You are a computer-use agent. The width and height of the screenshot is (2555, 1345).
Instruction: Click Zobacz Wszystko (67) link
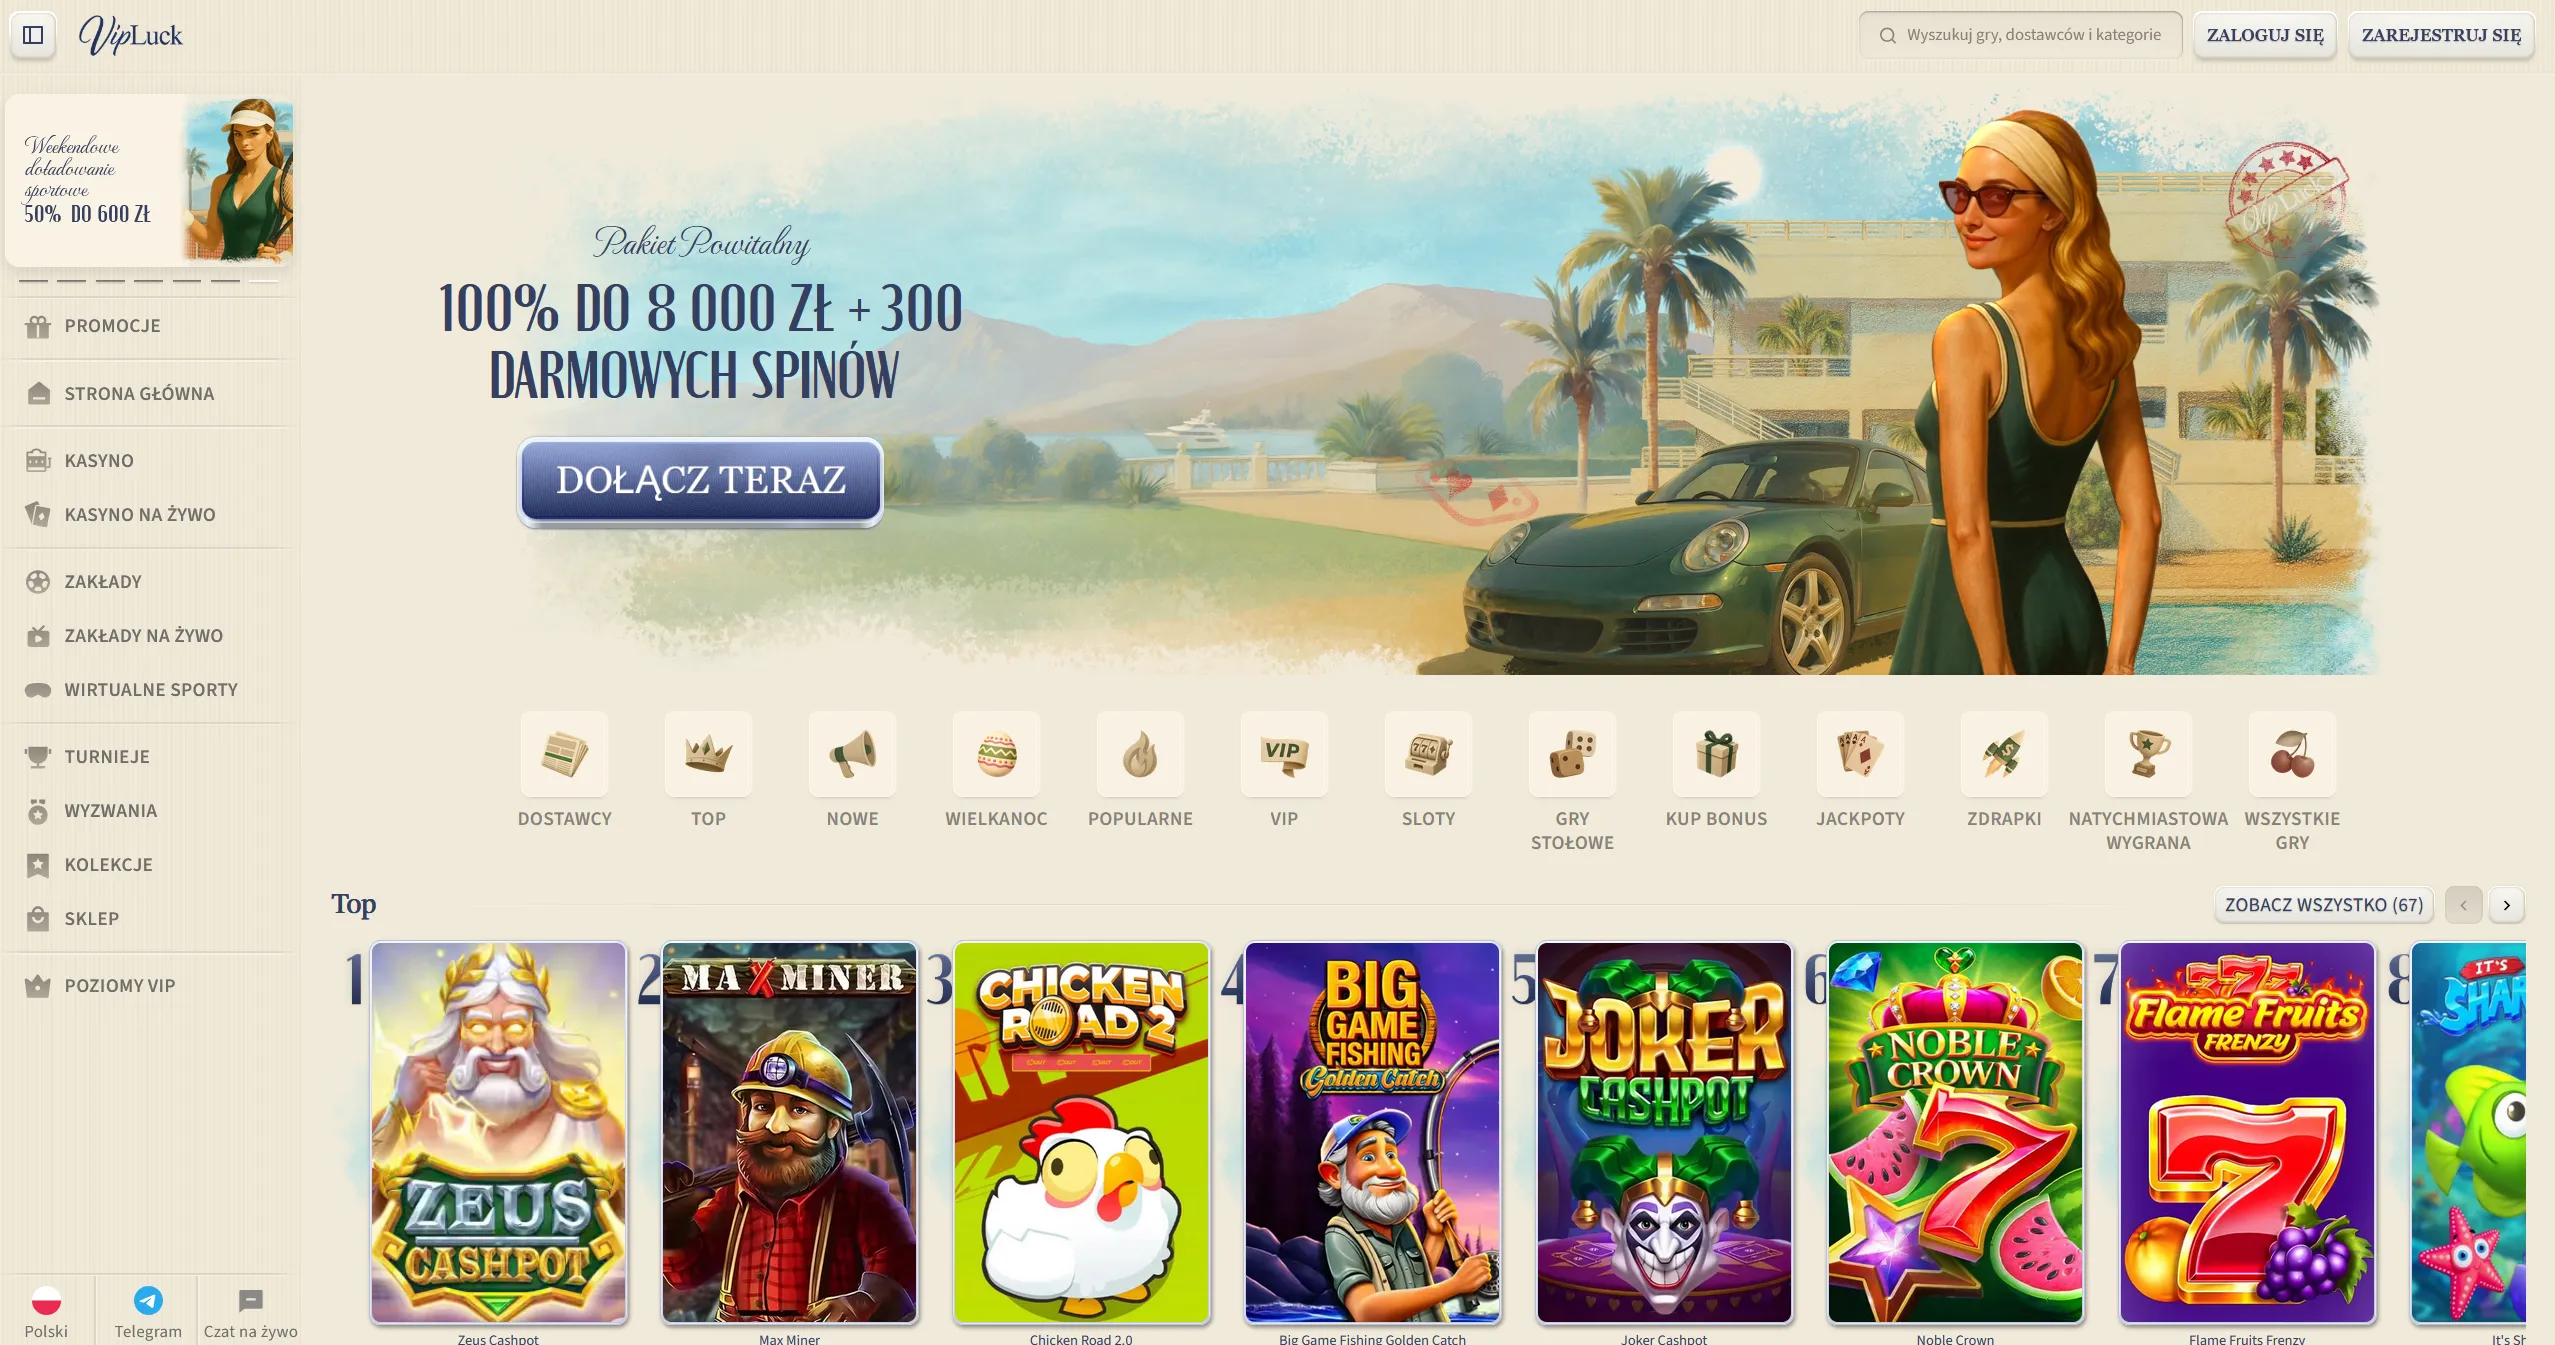2324,905
